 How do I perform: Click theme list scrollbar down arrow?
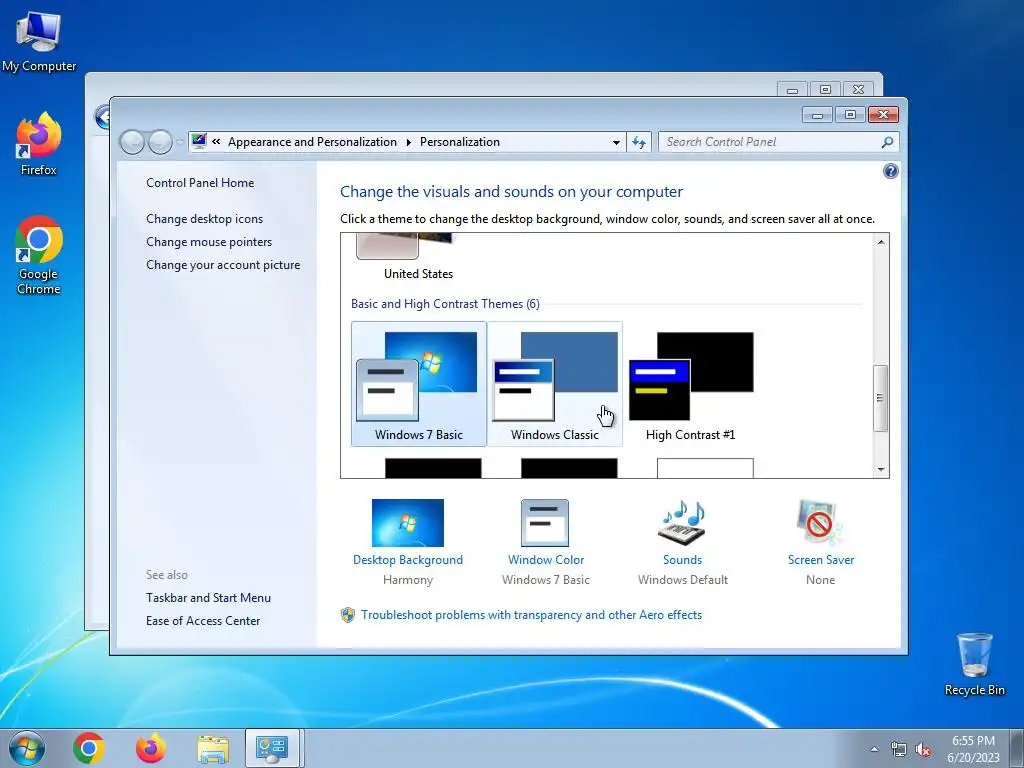coord(881,470)
